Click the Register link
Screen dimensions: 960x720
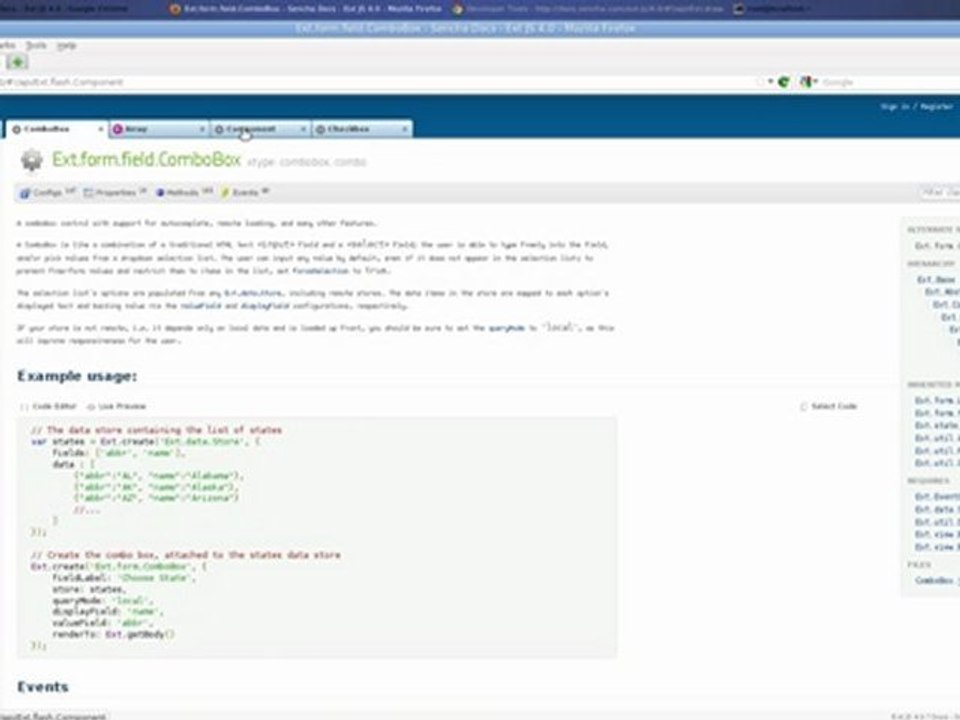pos(937,107)
